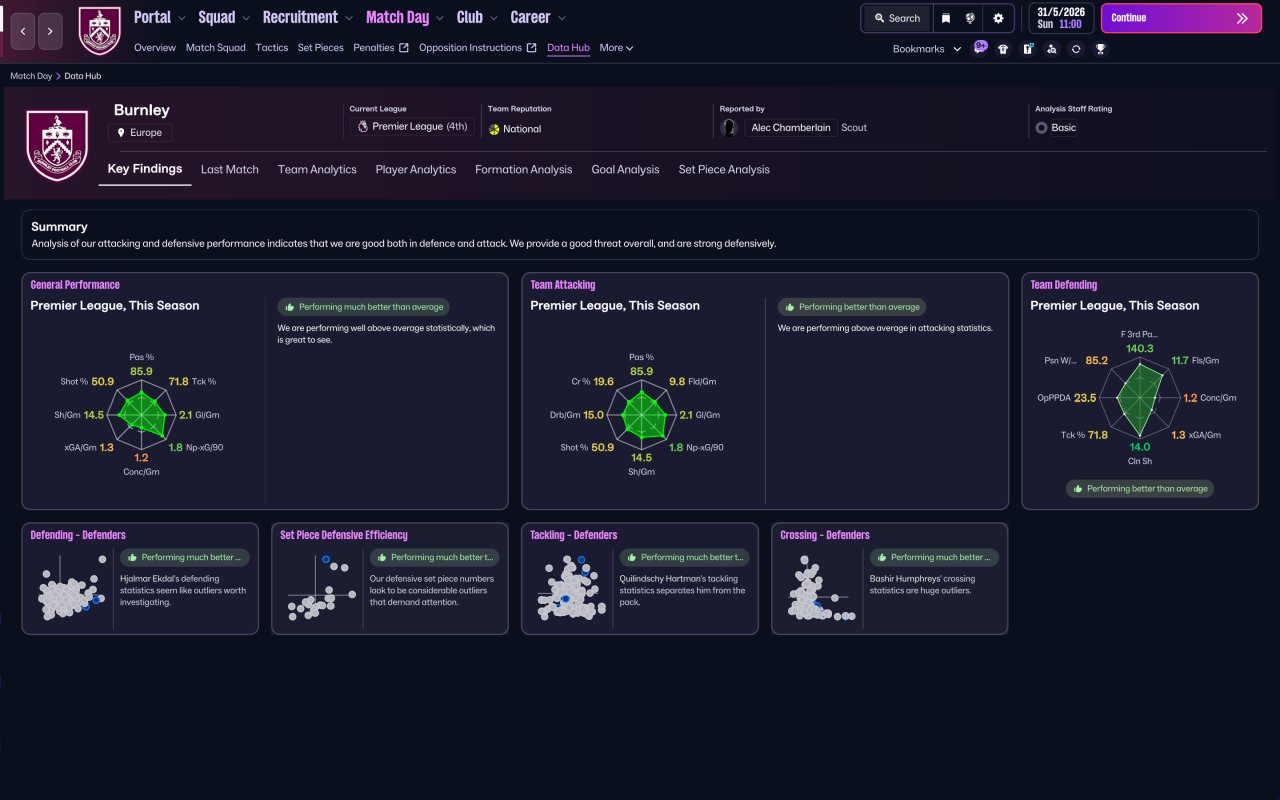
Task: Open the Team Attacking radar chart
Action: tap(642, 415)
